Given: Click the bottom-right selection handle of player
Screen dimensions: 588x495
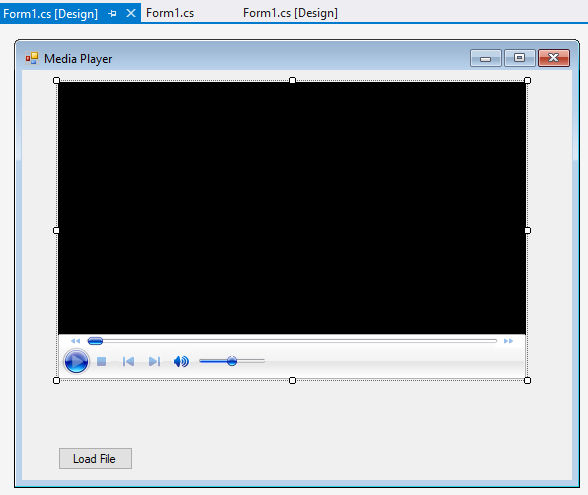Looking at the screenshot, I should 527,380.
